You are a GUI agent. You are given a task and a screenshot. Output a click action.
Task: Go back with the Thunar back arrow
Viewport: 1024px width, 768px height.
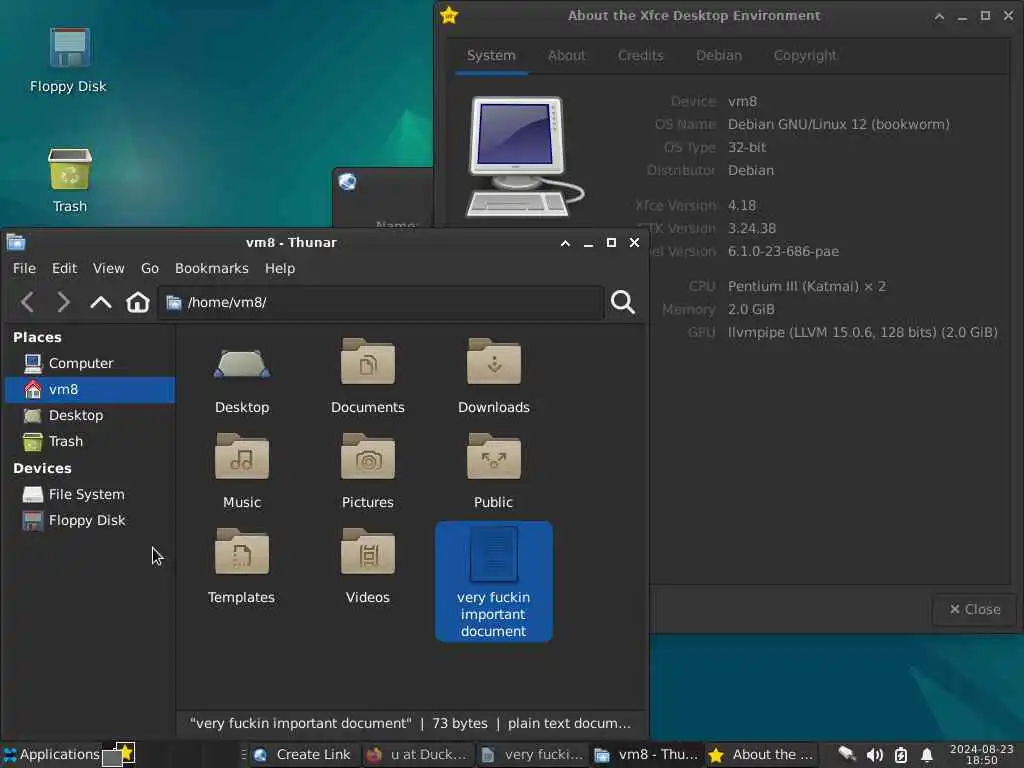pos(27,302)
